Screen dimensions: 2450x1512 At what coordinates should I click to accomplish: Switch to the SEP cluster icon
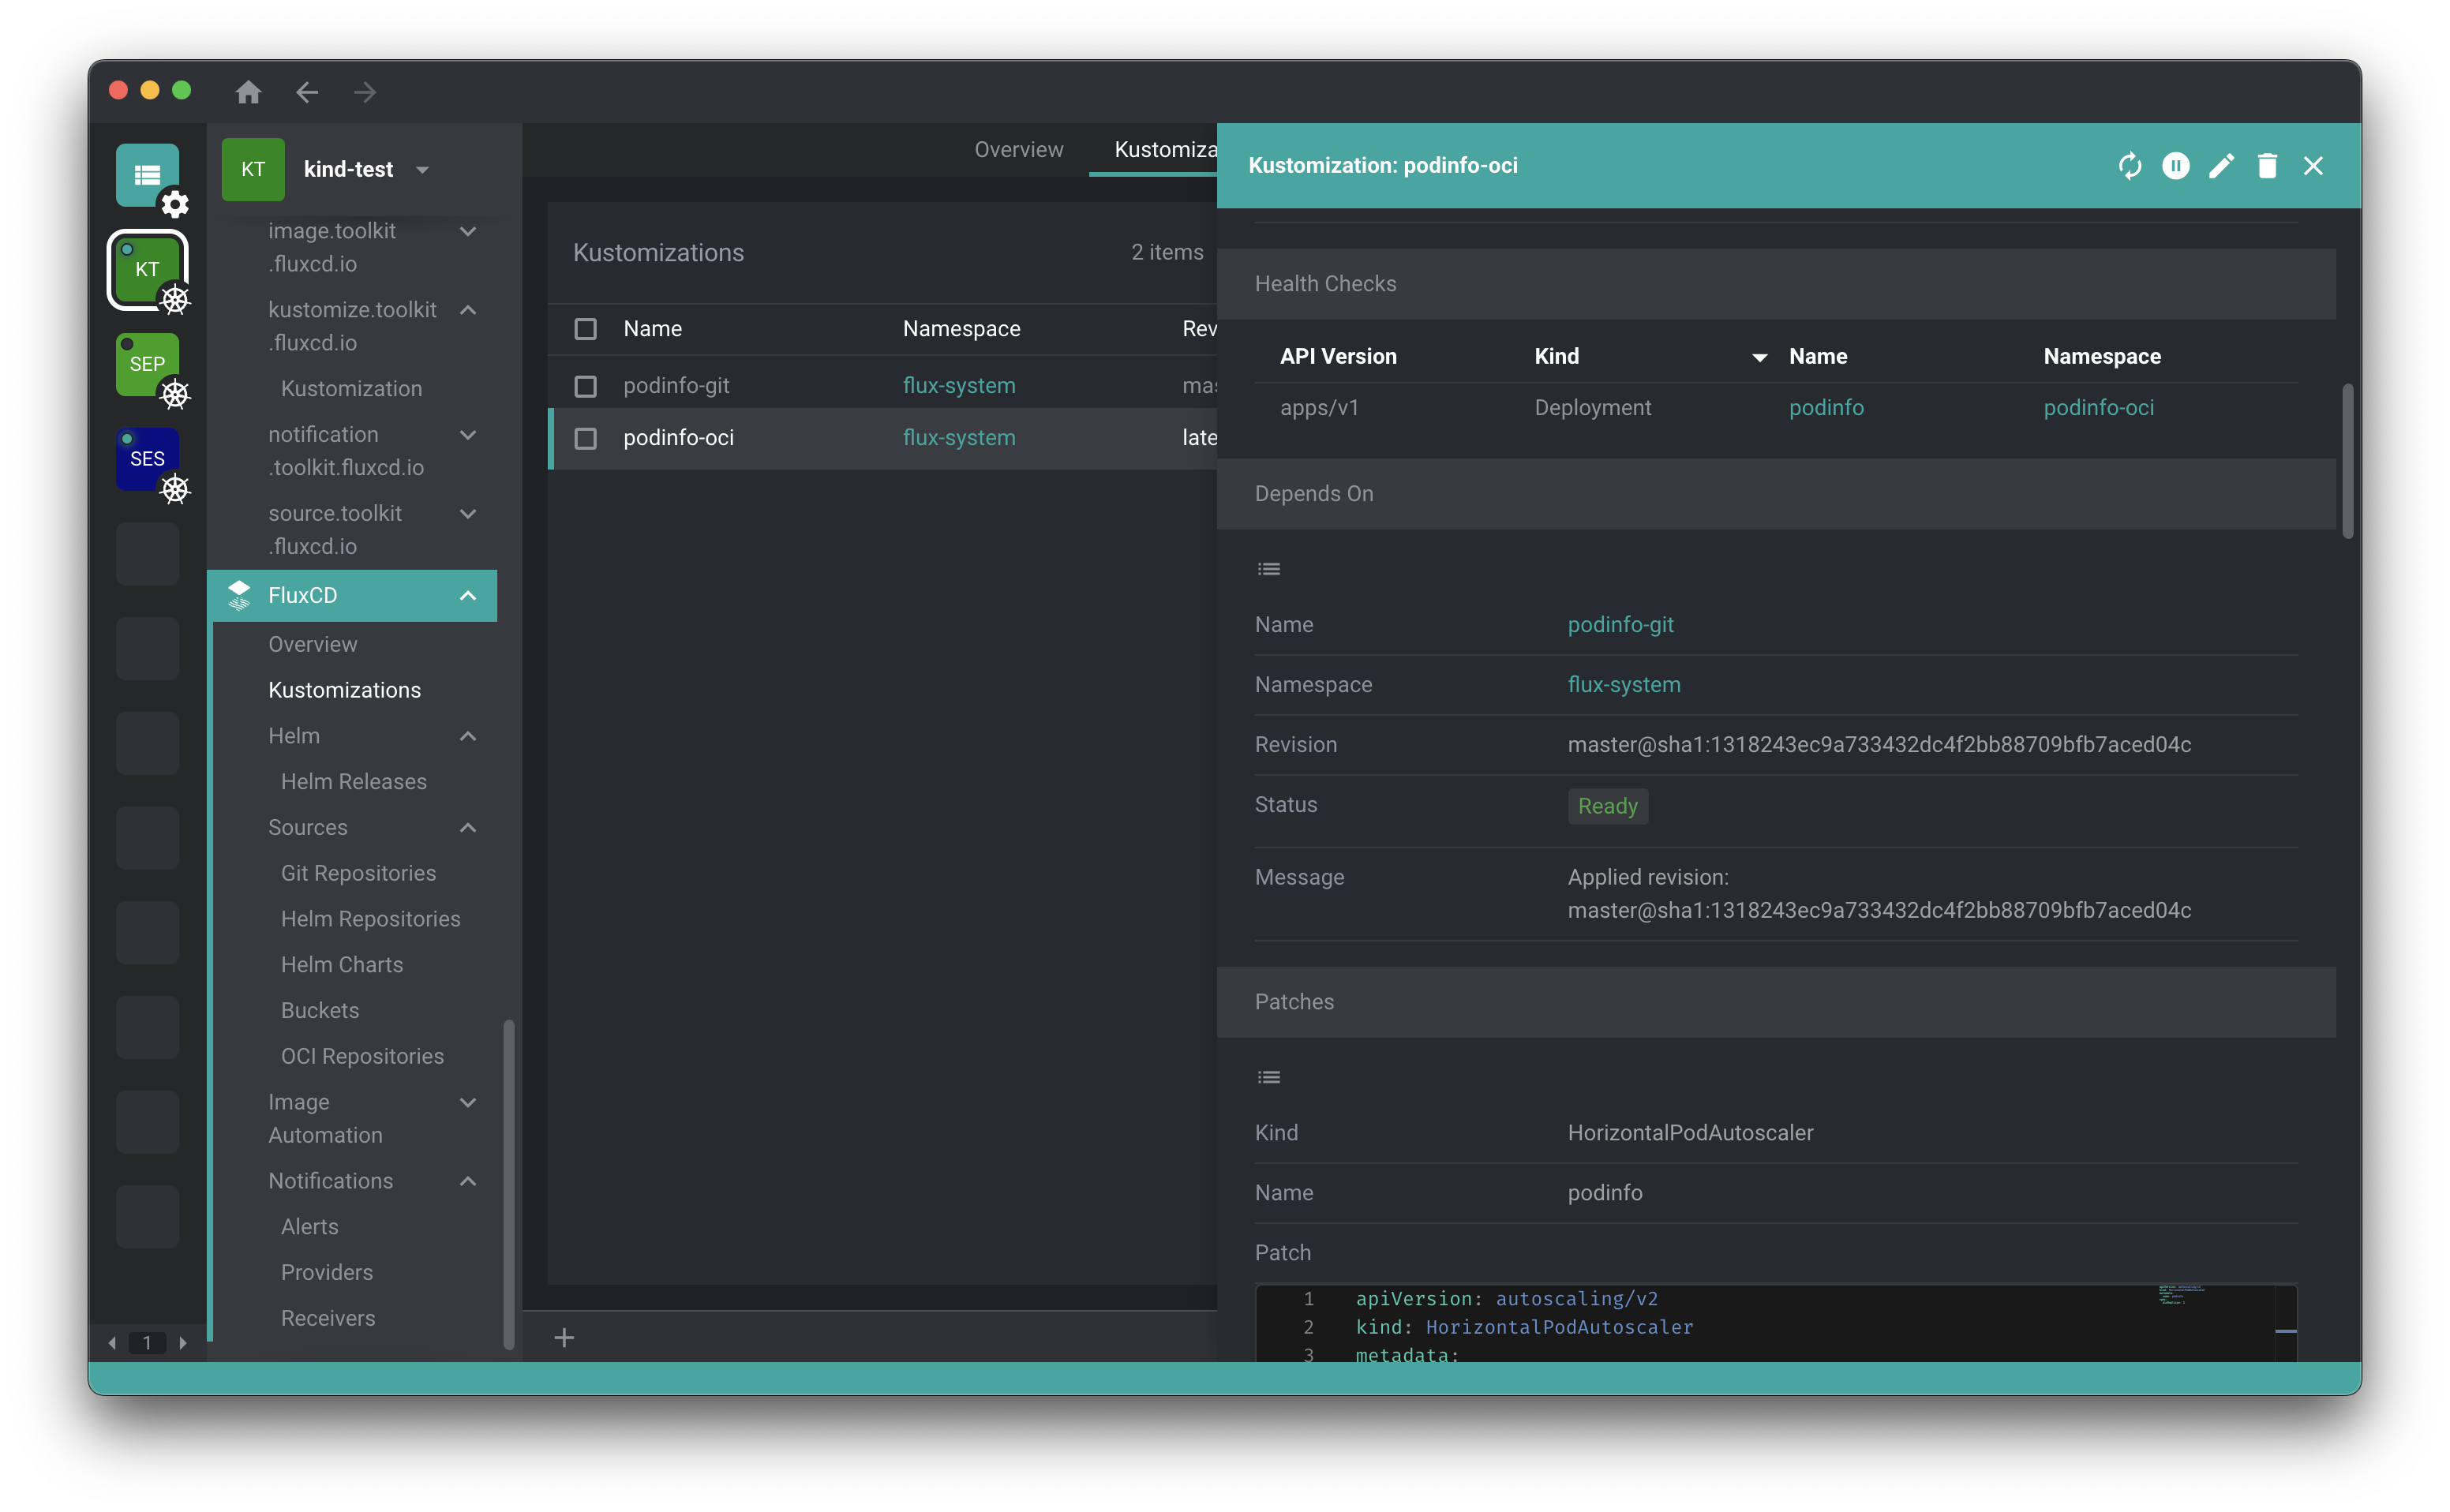(147, 364)
